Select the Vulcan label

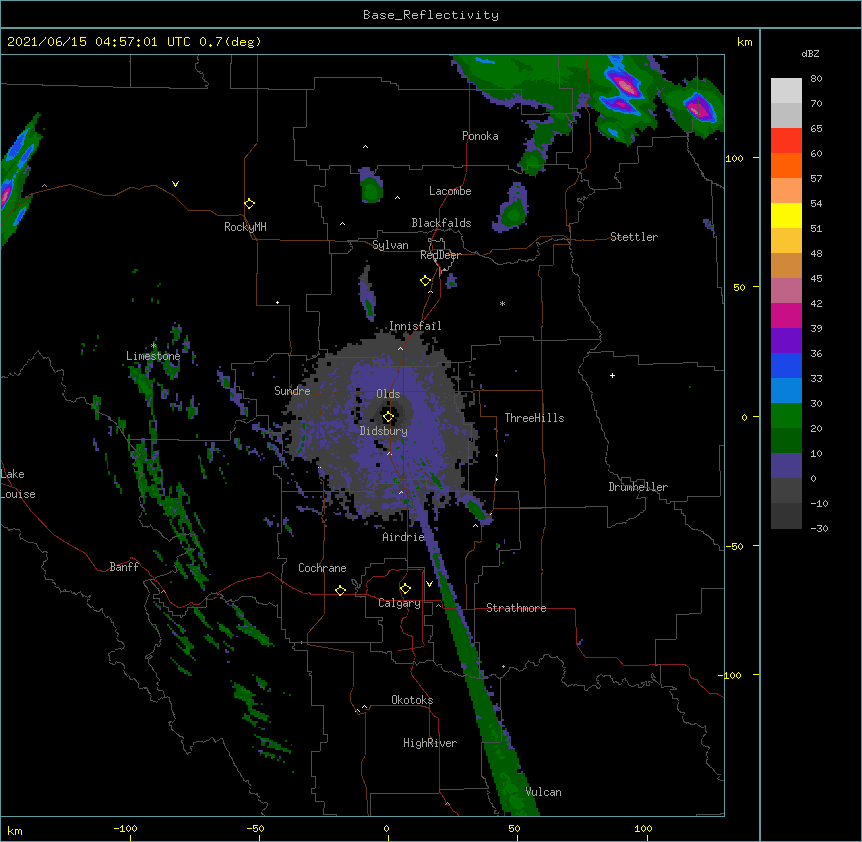point(543,792)
